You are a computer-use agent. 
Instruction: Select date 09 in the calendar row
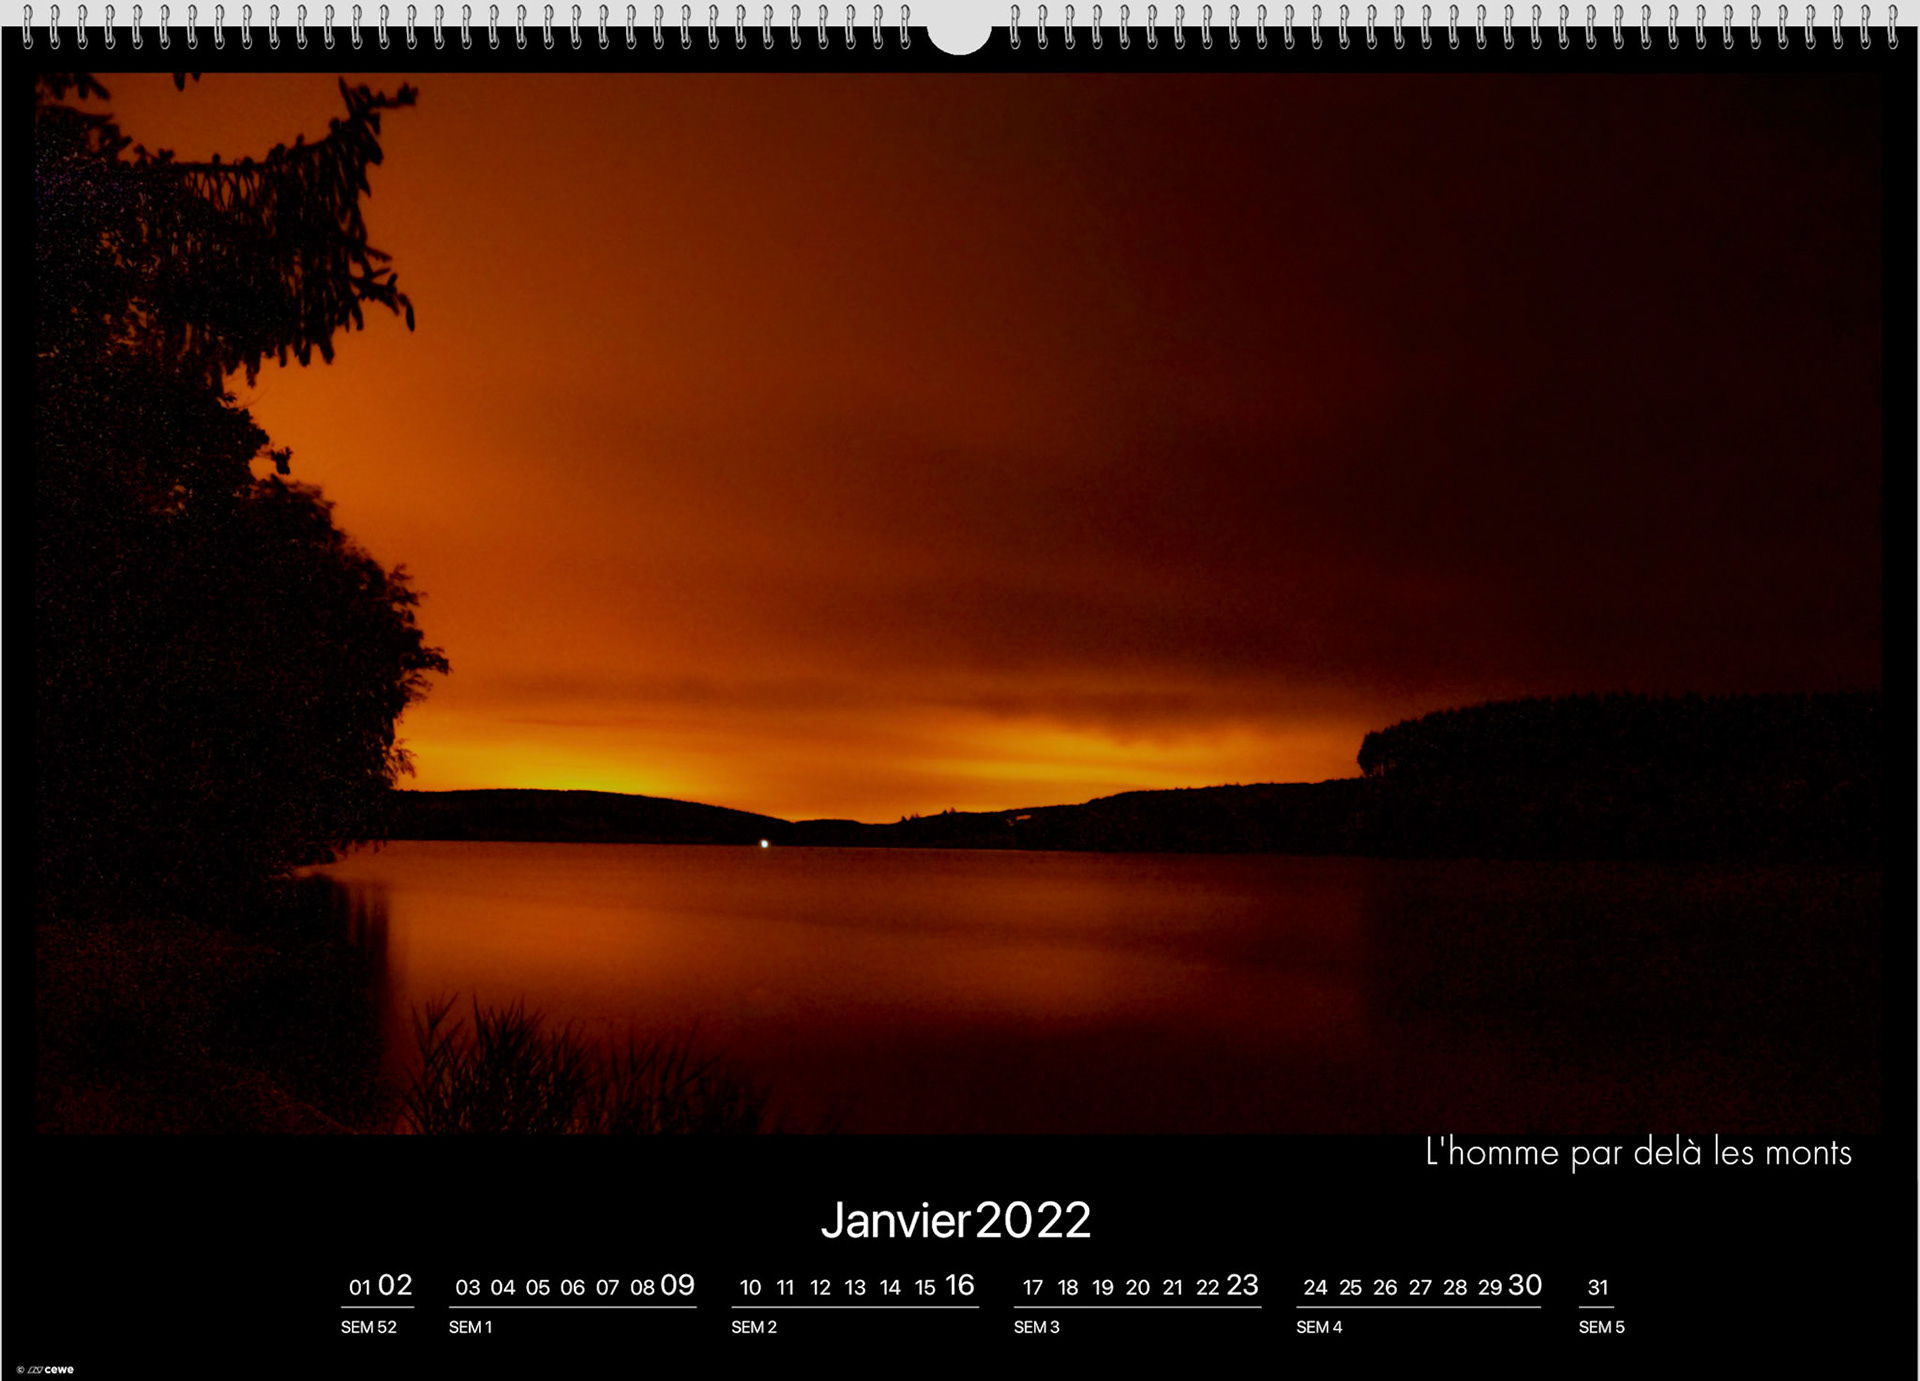pyautogui.click(x=677, y=1285)
